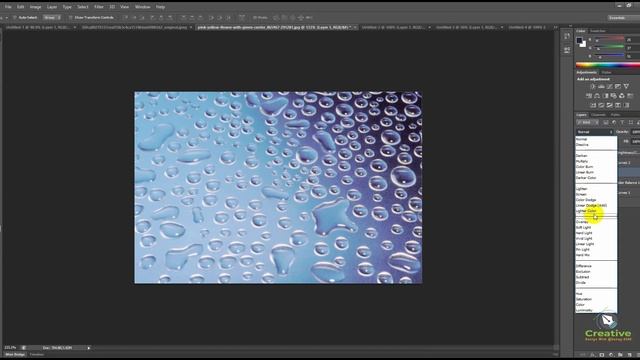The width and height of the screenshot is (640, 360).
Task: Click the green (G) color slider
Action: [x=609, y=47]
